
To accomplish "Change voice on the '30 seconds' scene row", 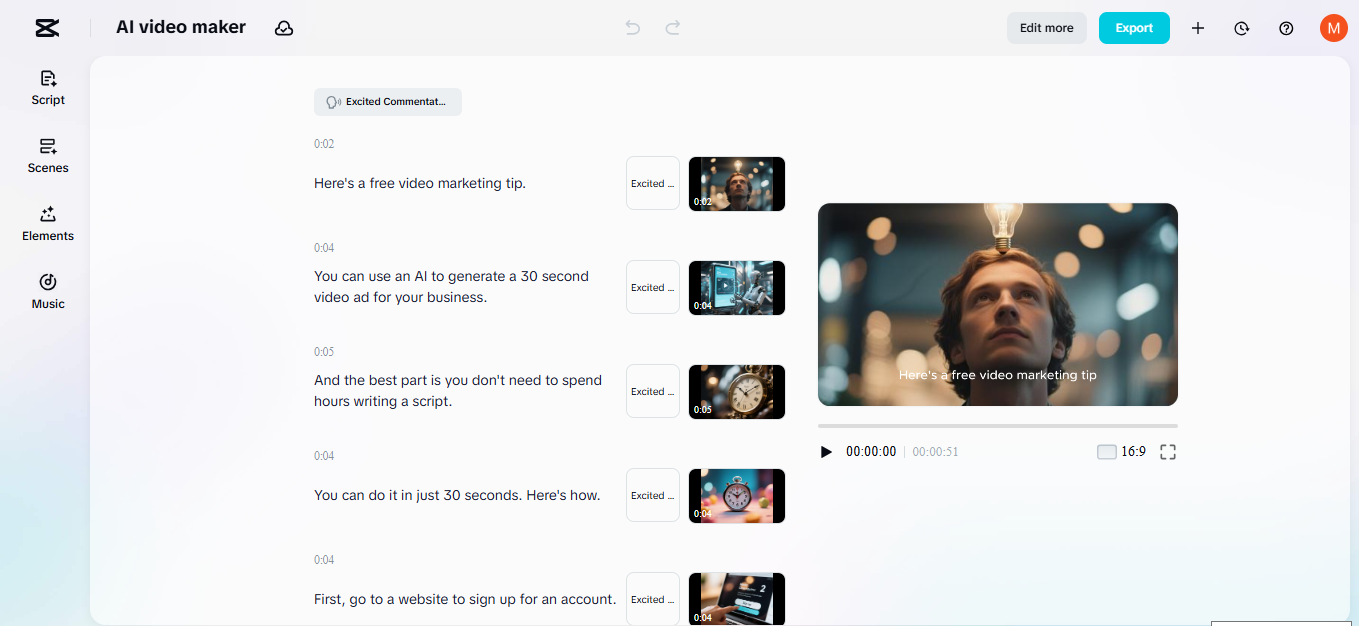I will pyautogui.click(x=652, y=495).
